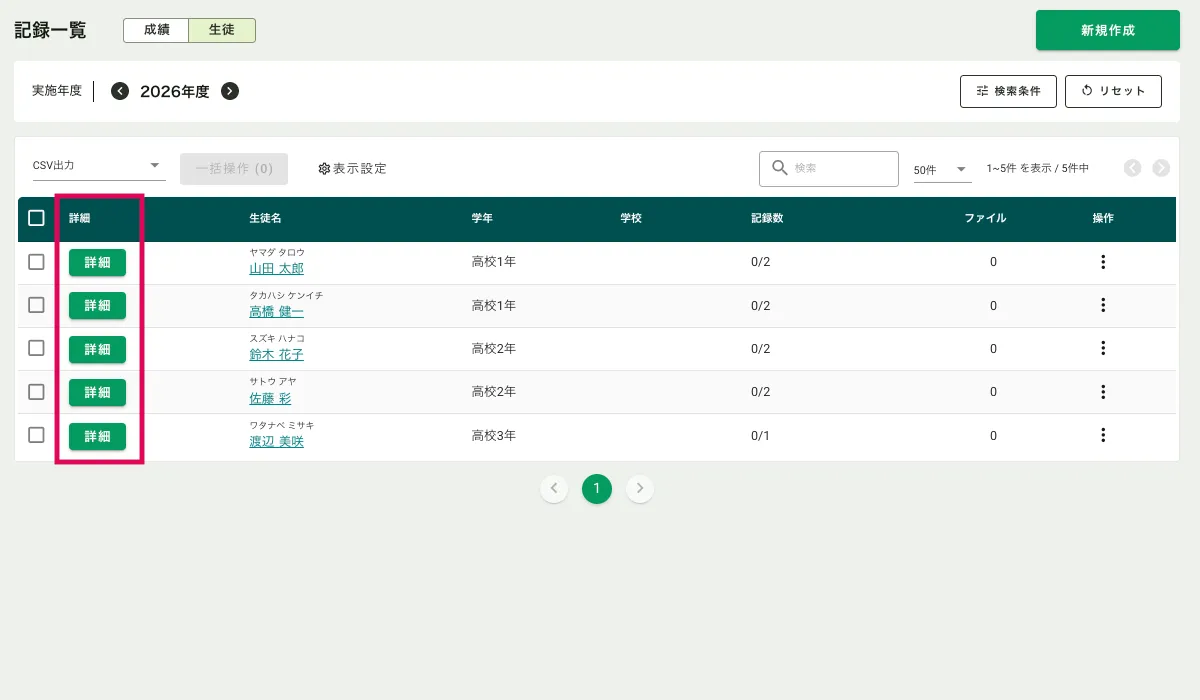
Task: Click the 新規作成 button
Action: (1107, 30)
